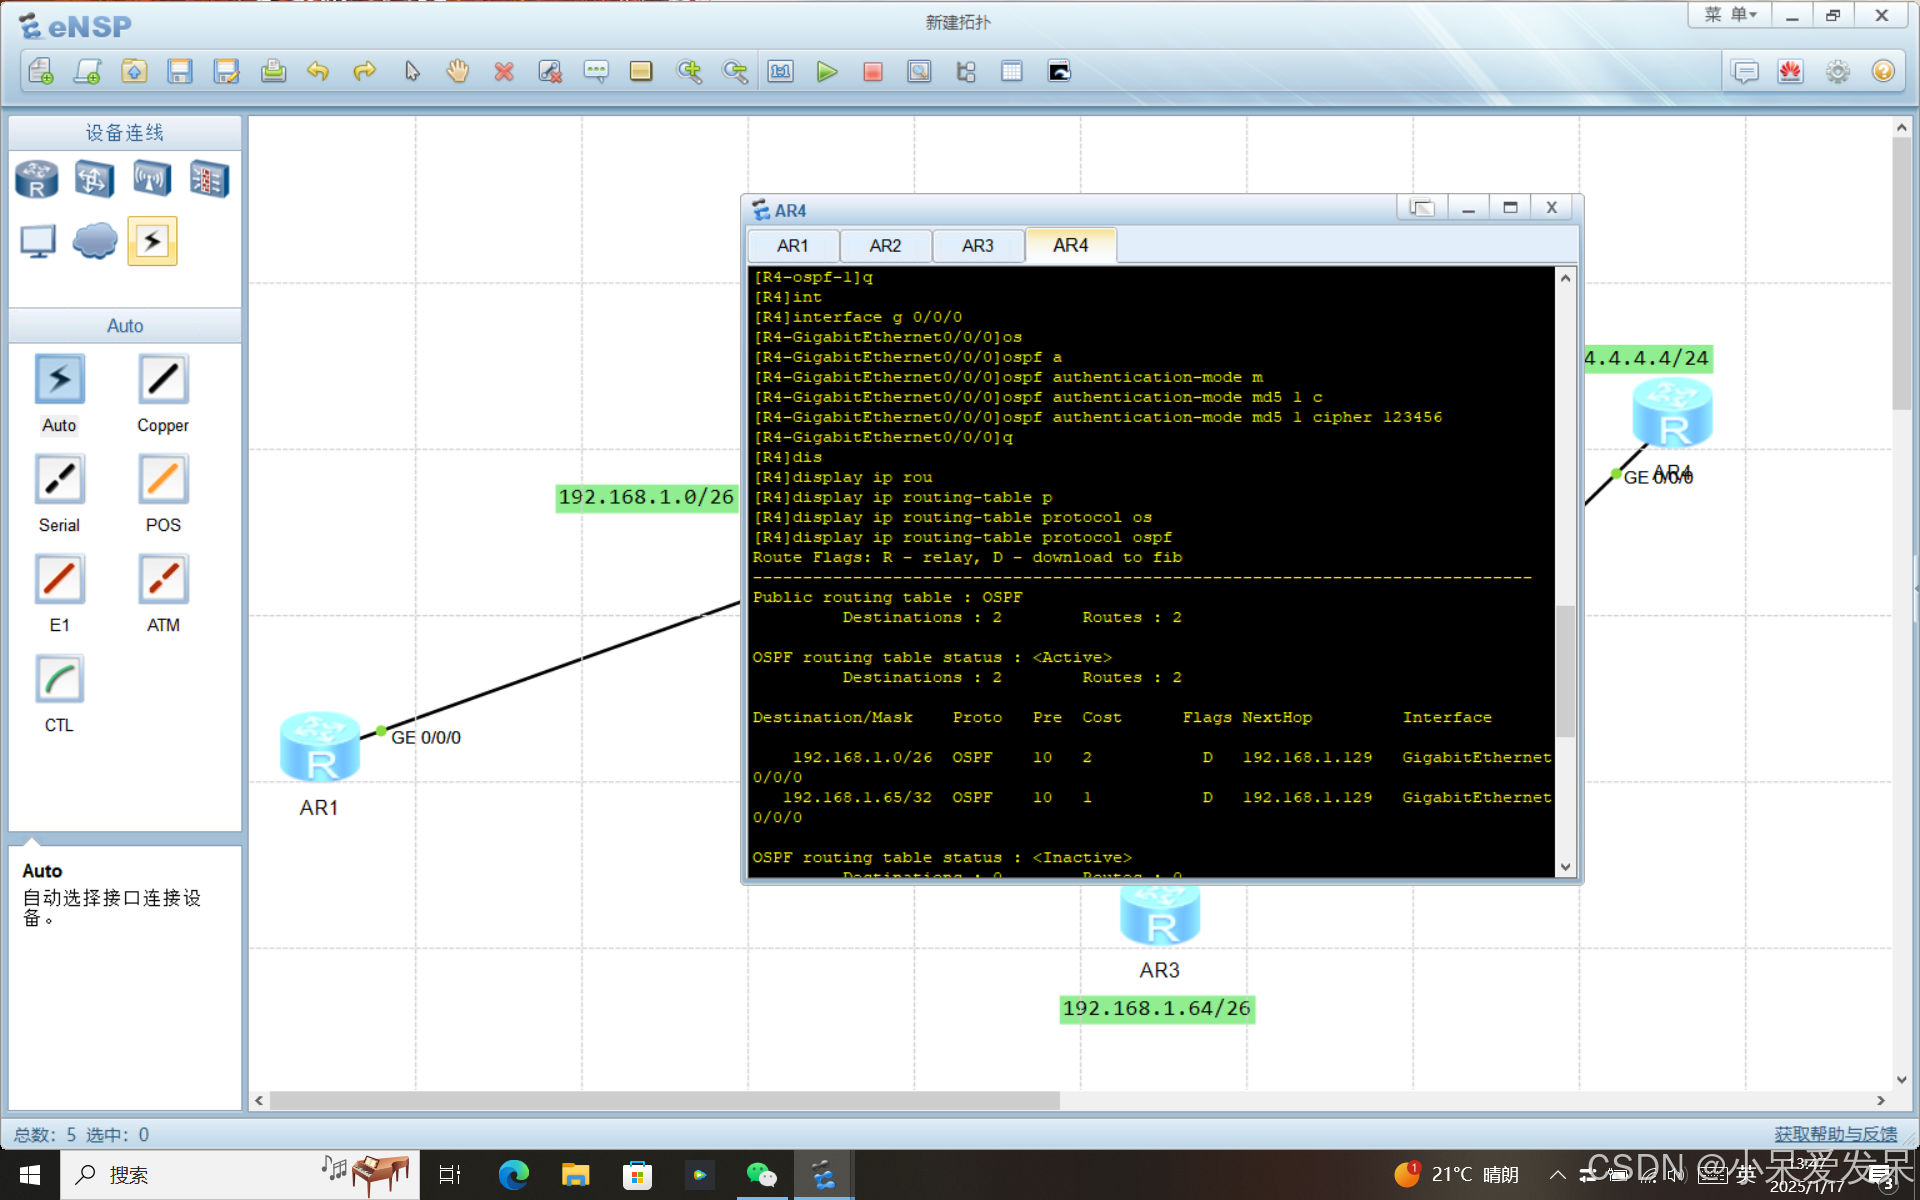This screenshot has width=1920, height=1200.
Task: Expand the system tray hidden icons
Action: tap(1557, 1175)
